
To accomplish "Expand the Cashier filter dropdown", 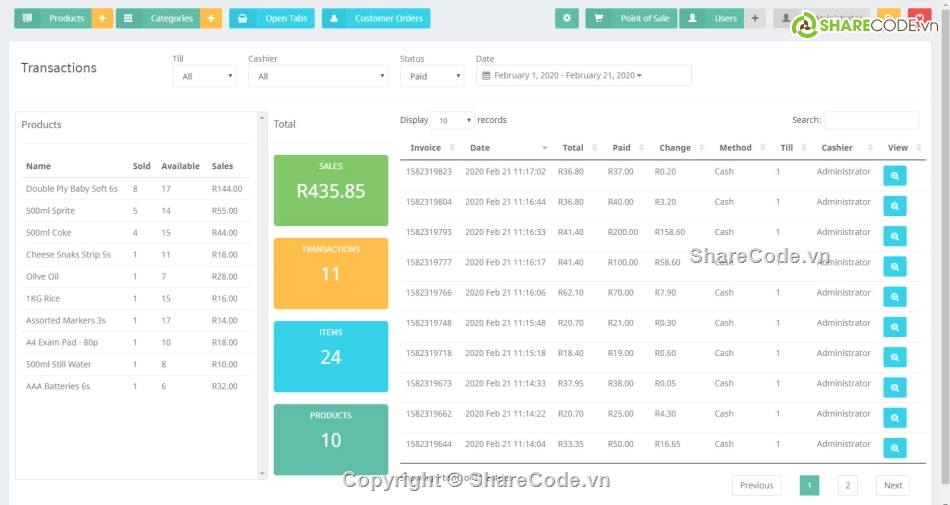I will pyautogui.click(x=318, y=76).
